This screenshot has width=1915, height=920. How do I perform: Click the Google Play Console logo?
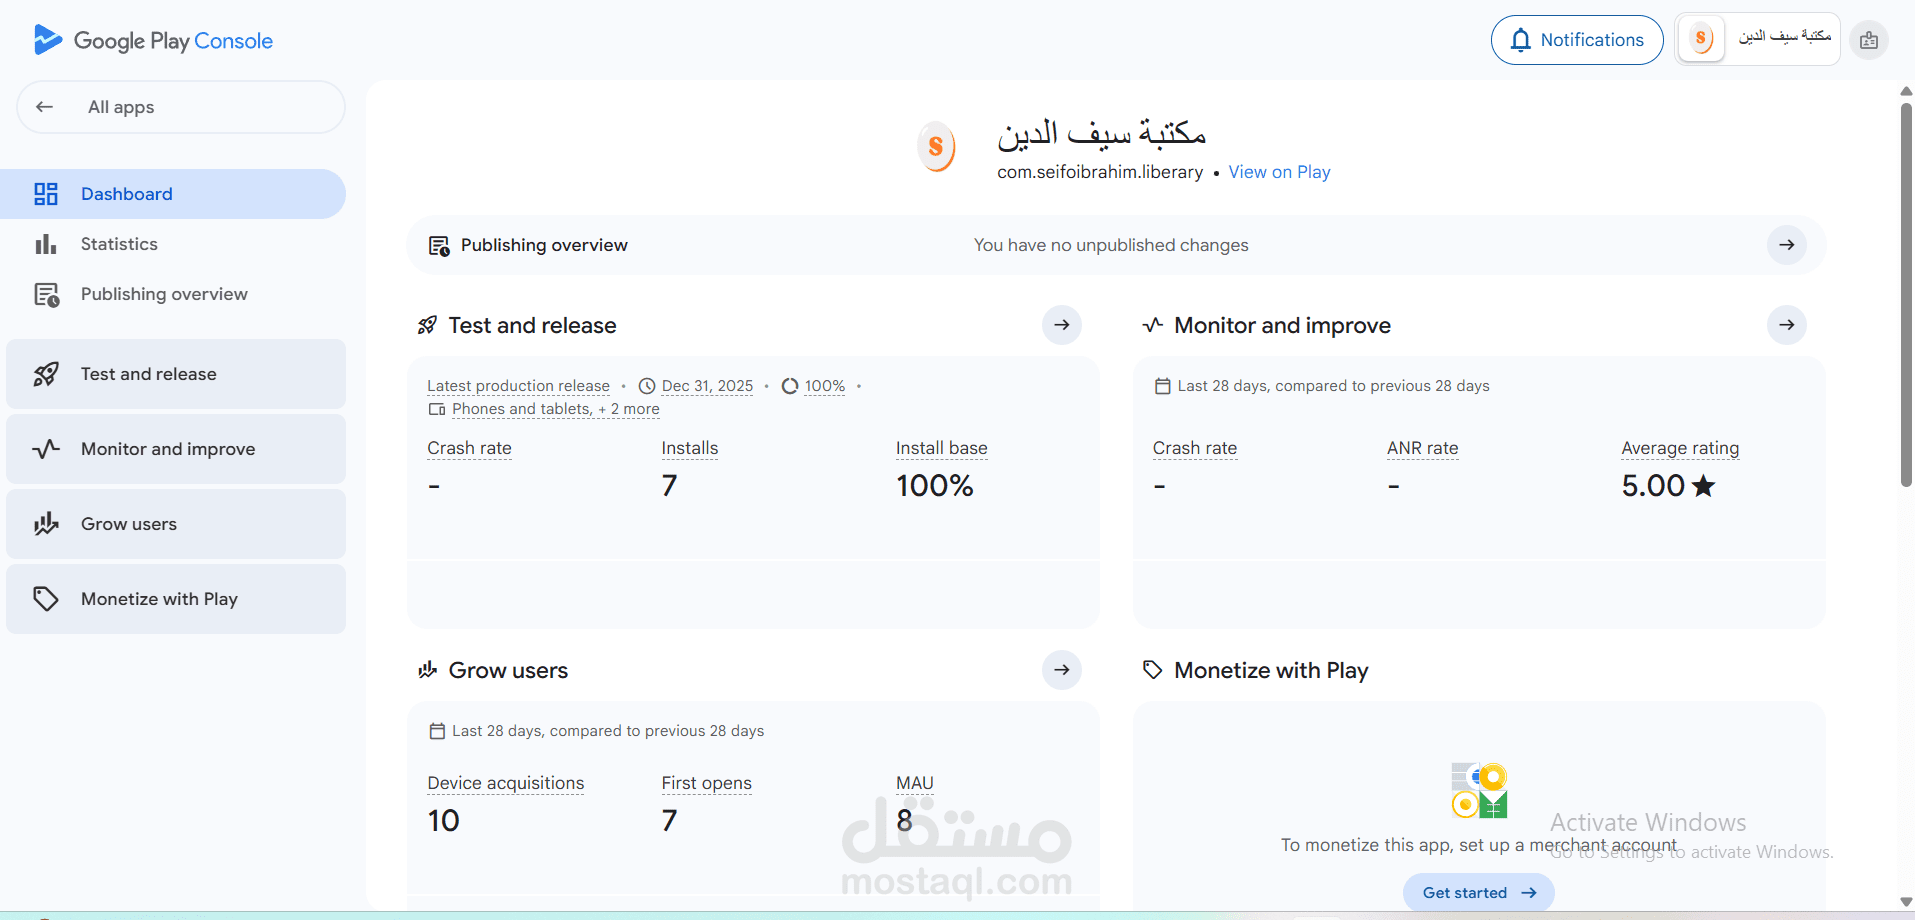152,40
